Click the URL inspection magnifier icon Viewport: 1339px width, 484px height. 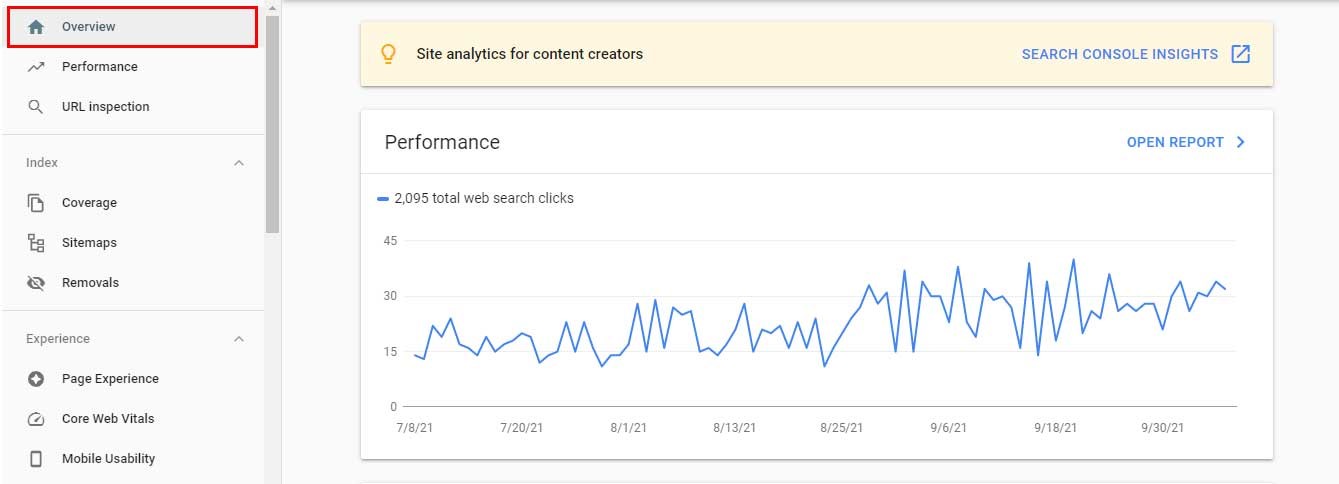(x=36, y=107)
